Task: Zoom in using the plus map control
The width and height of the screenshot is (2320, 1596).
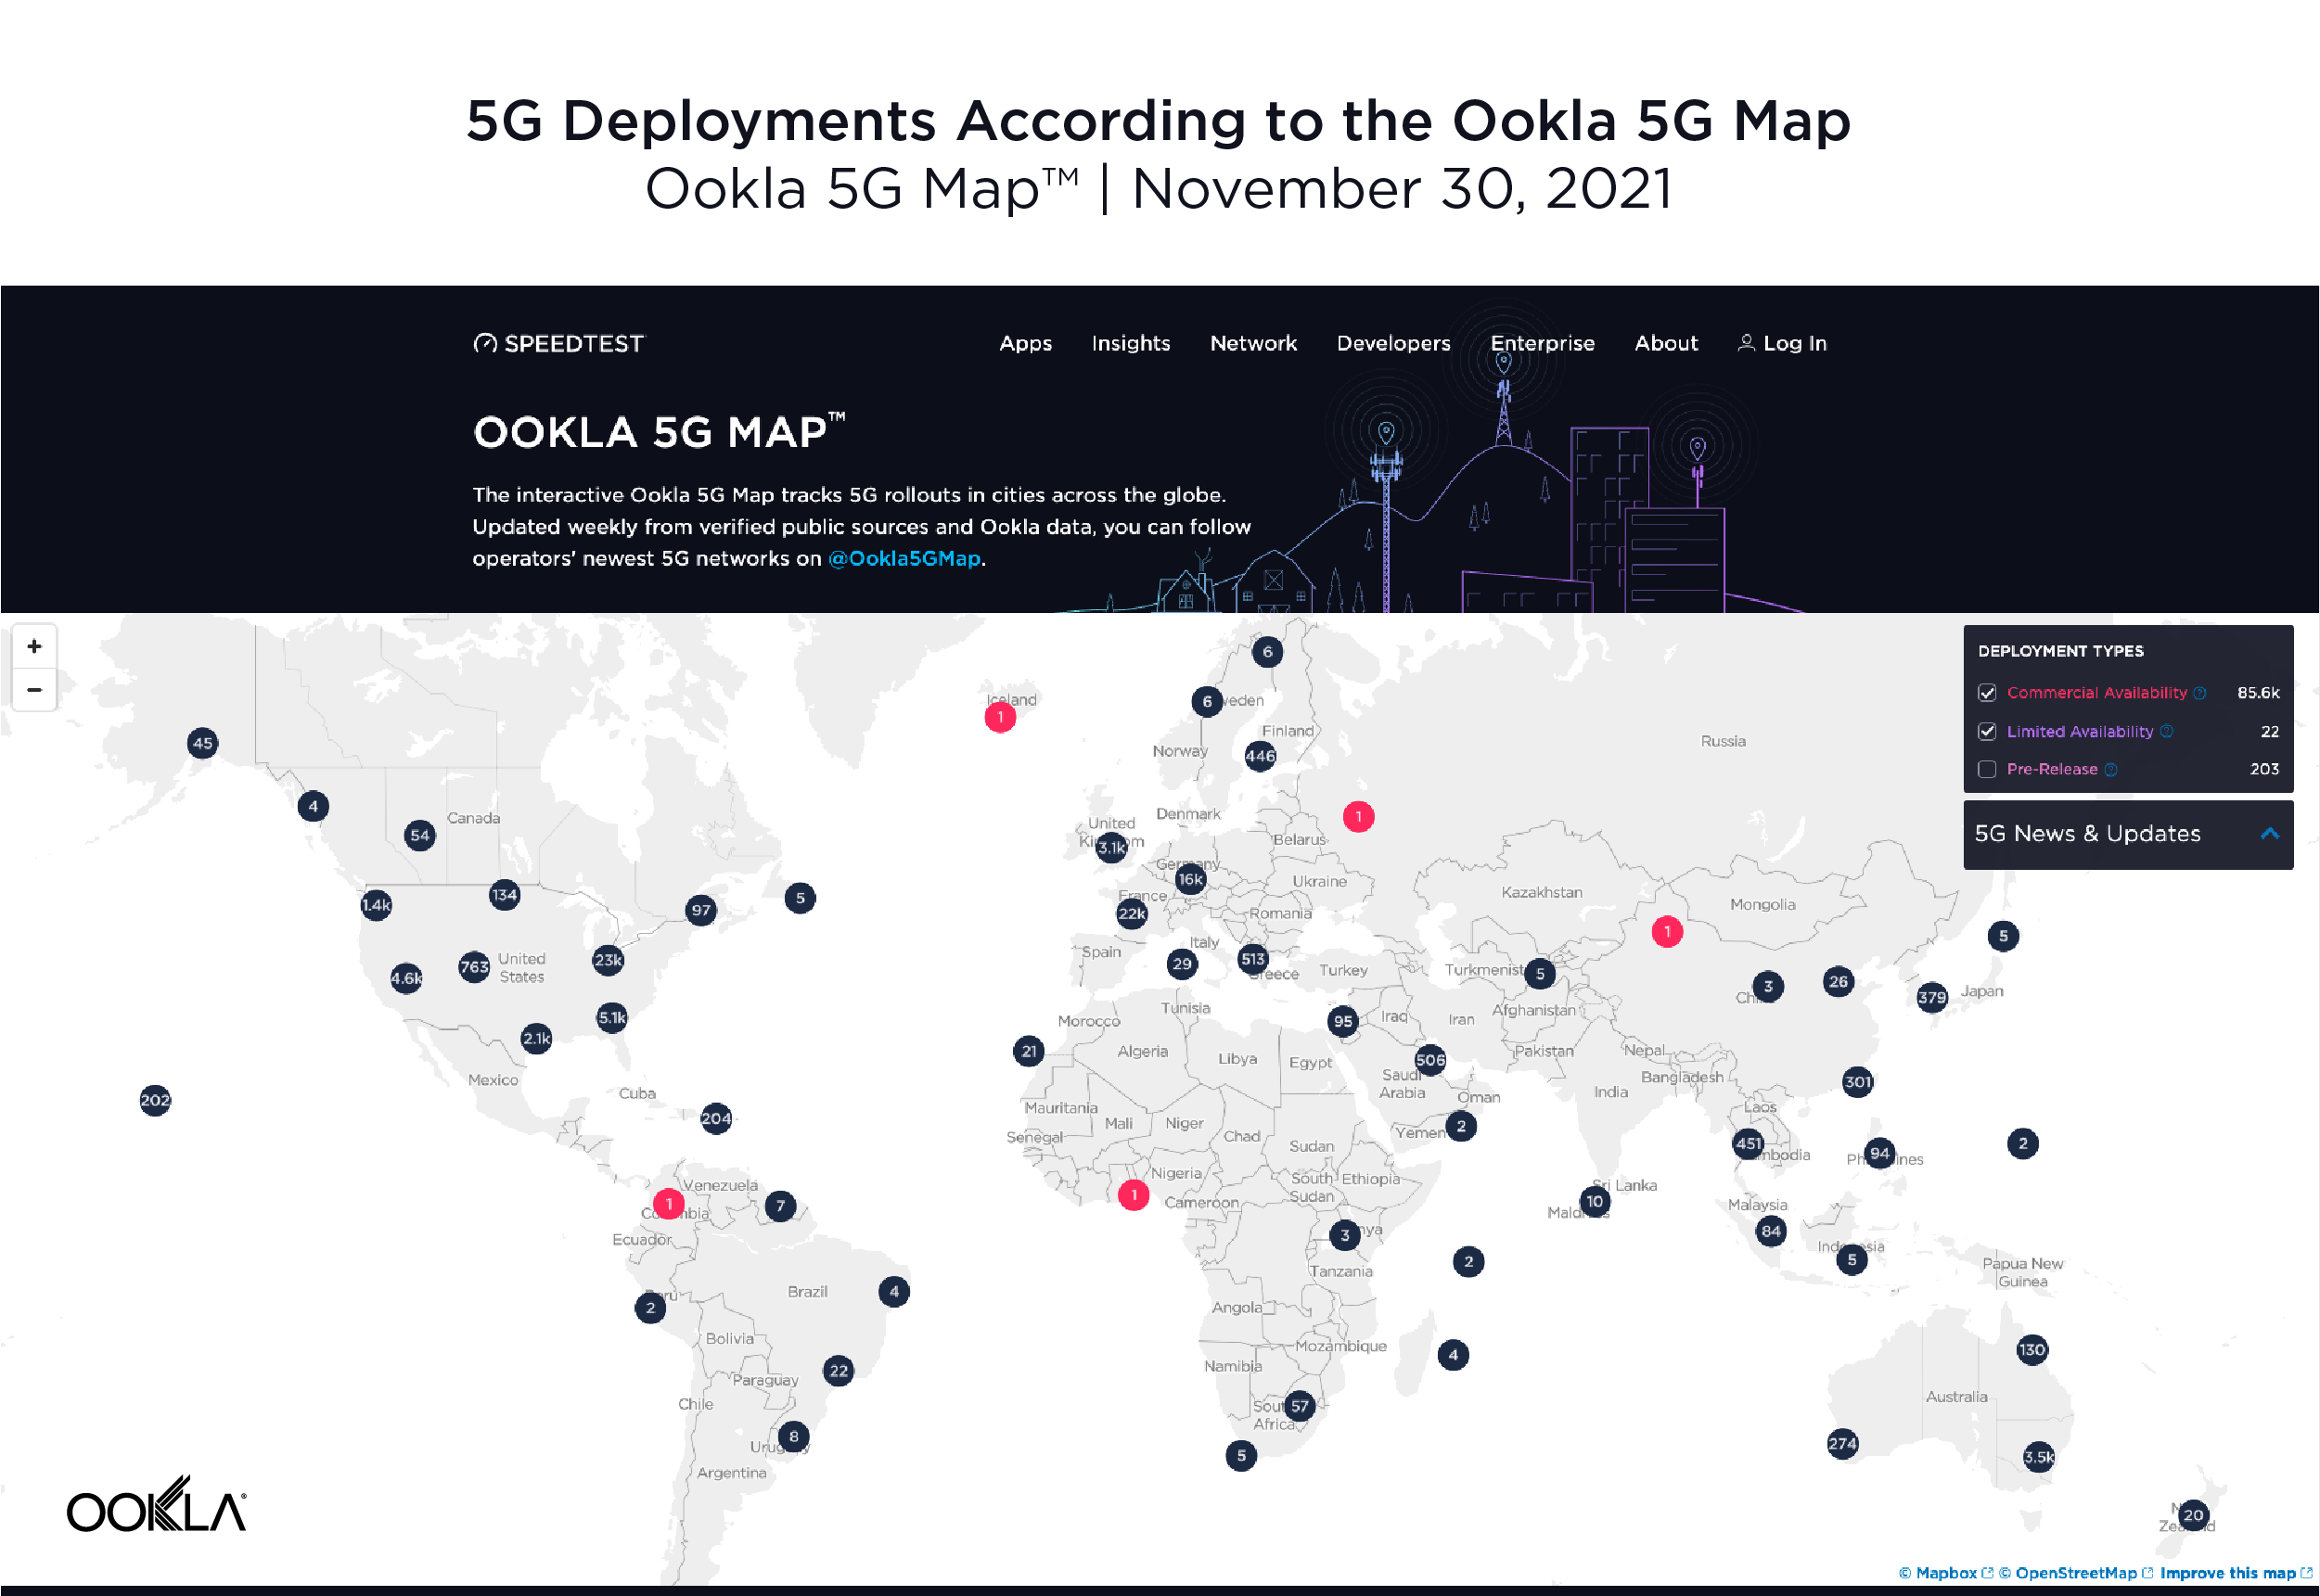Action: pos(35,645)
